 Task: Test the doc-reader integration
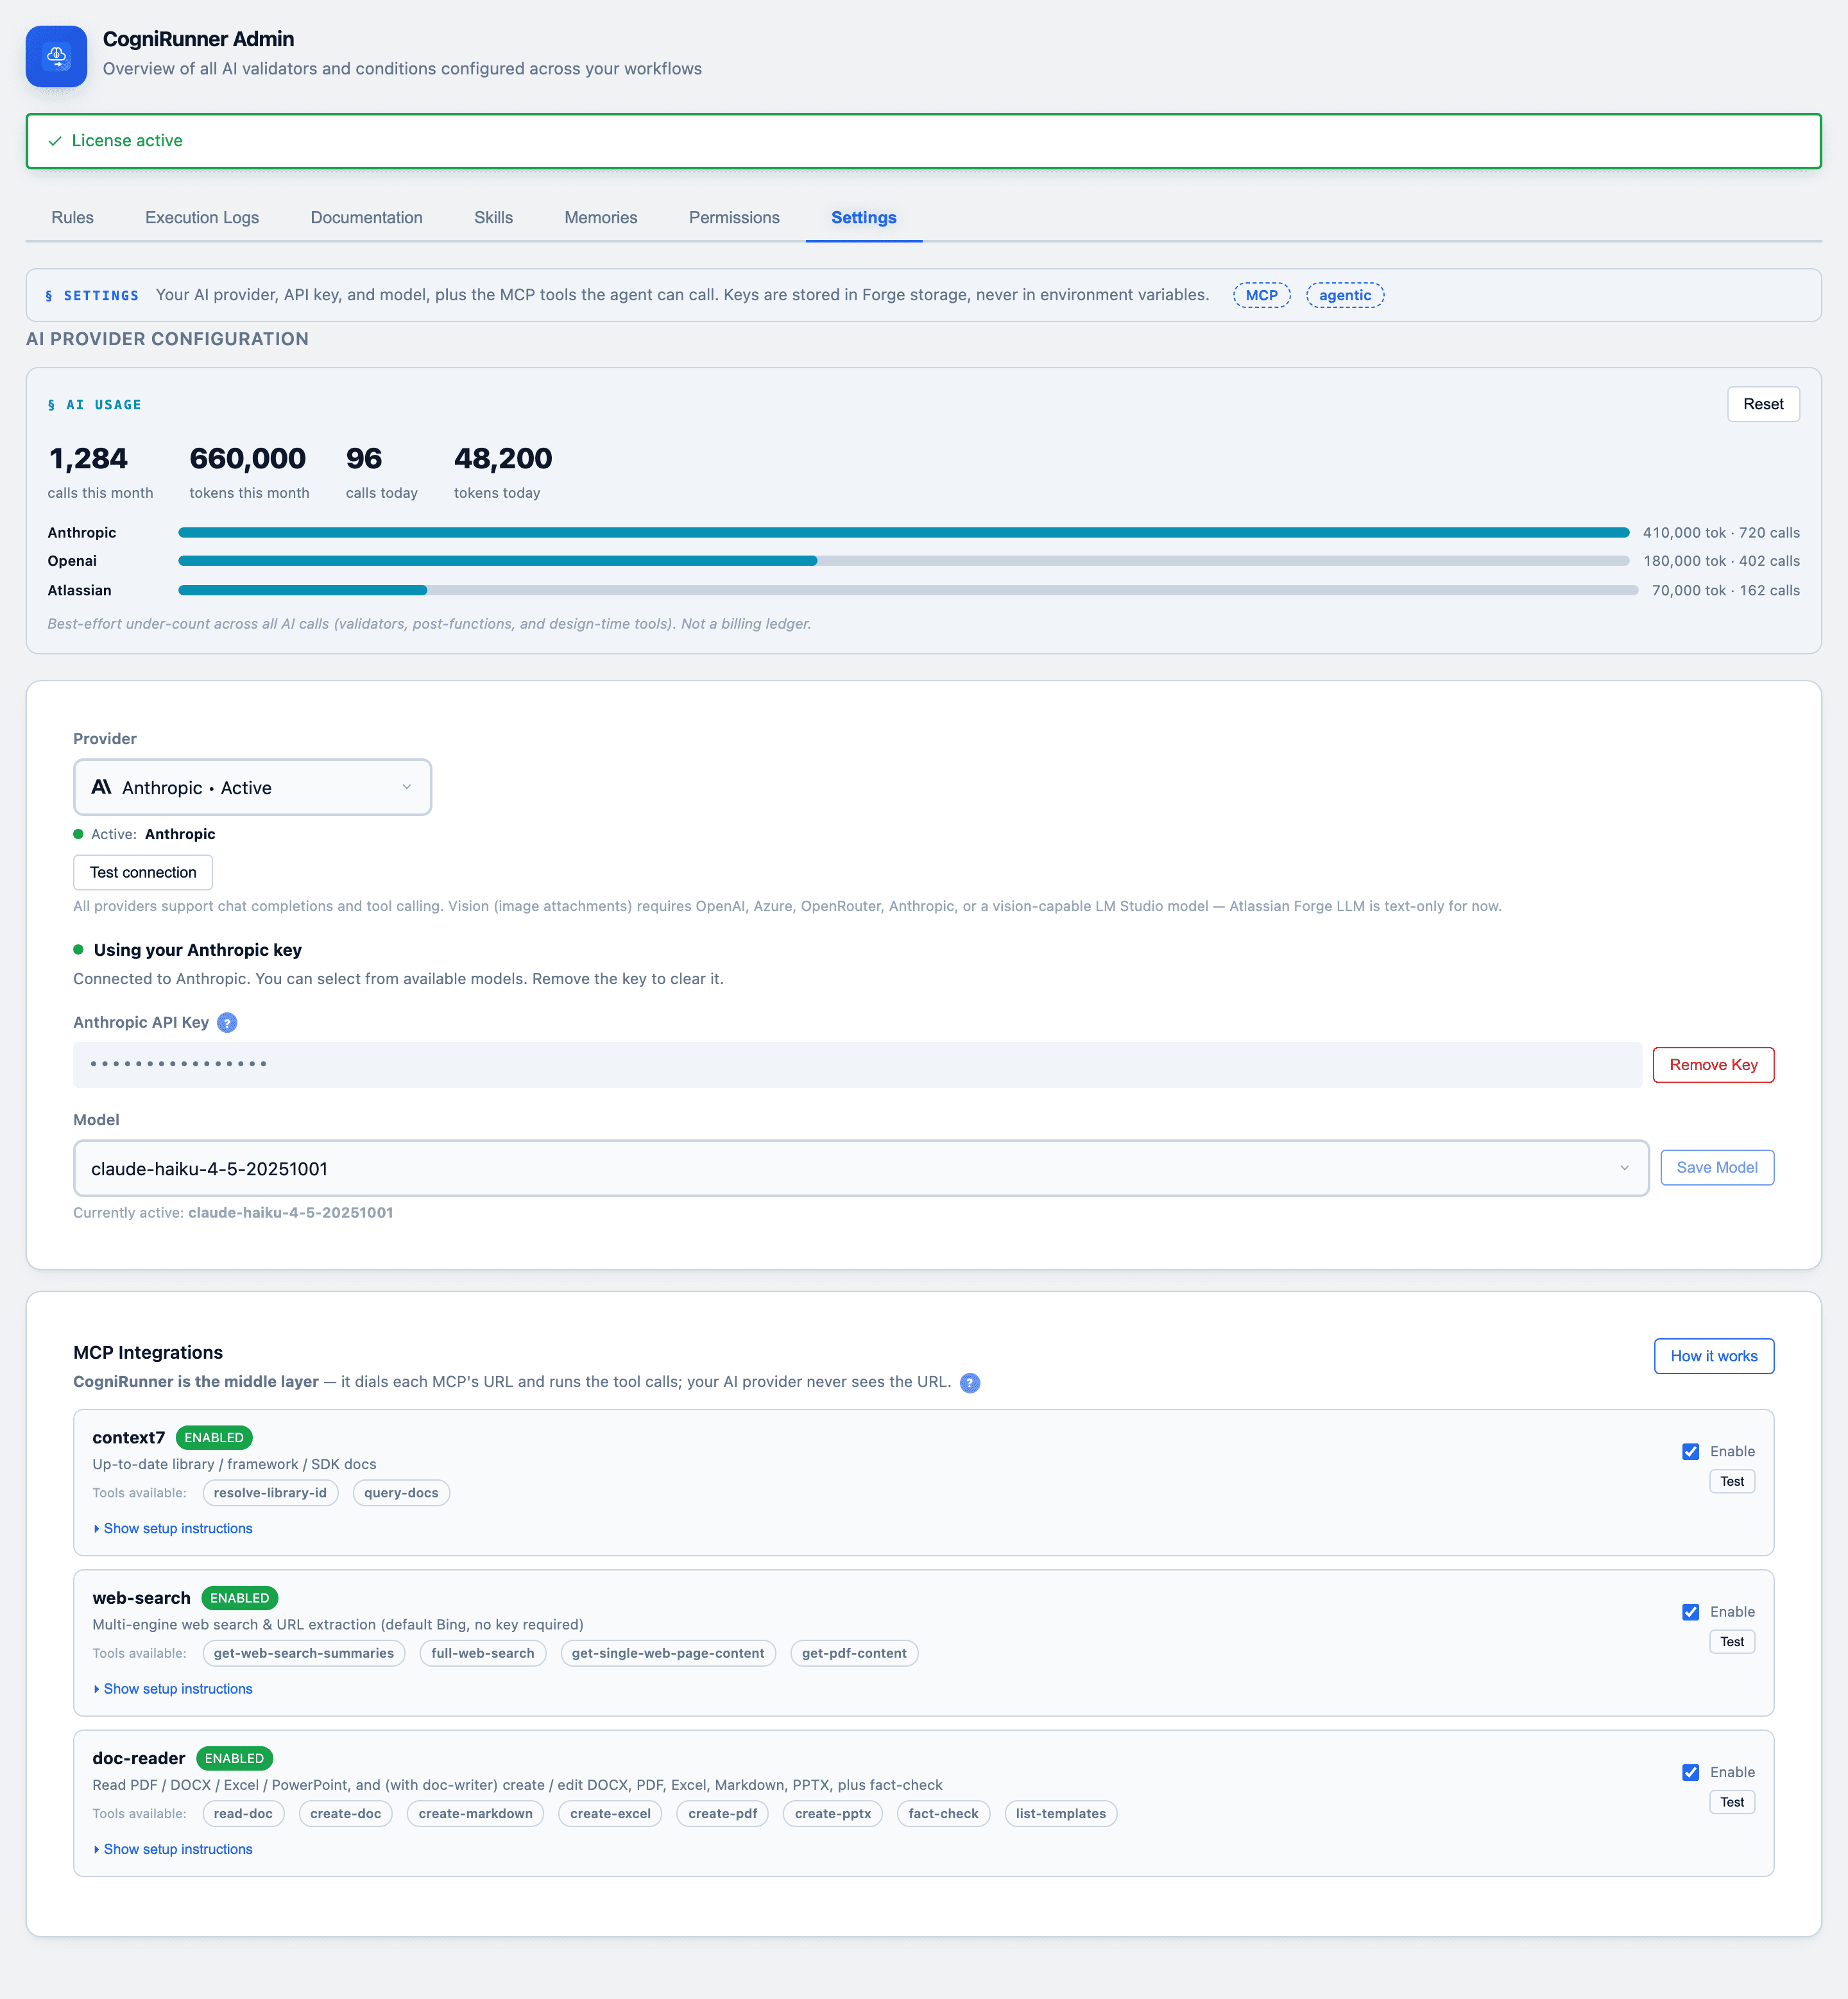click(x=1732, y=1802)
